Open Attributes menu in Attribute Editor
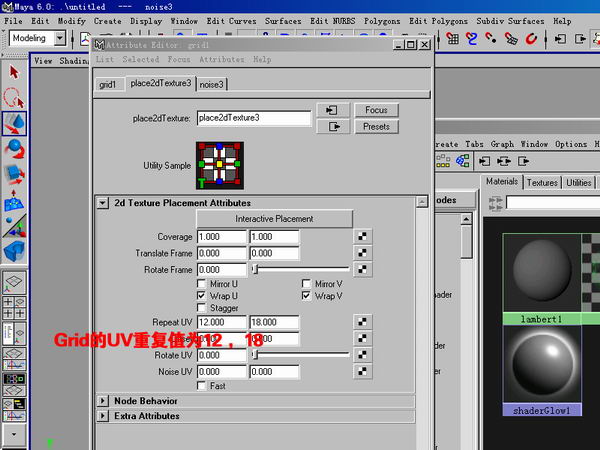600x450 pixels. click(222, 60)
